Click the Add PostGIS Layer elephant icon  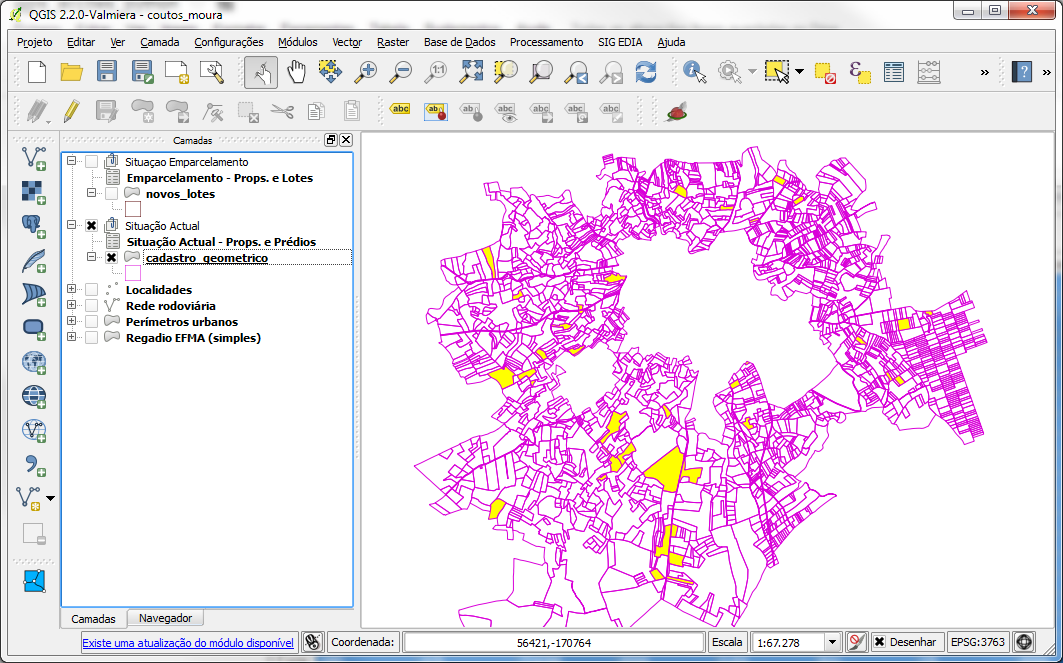pyautogui.click(x=33, y=226)
